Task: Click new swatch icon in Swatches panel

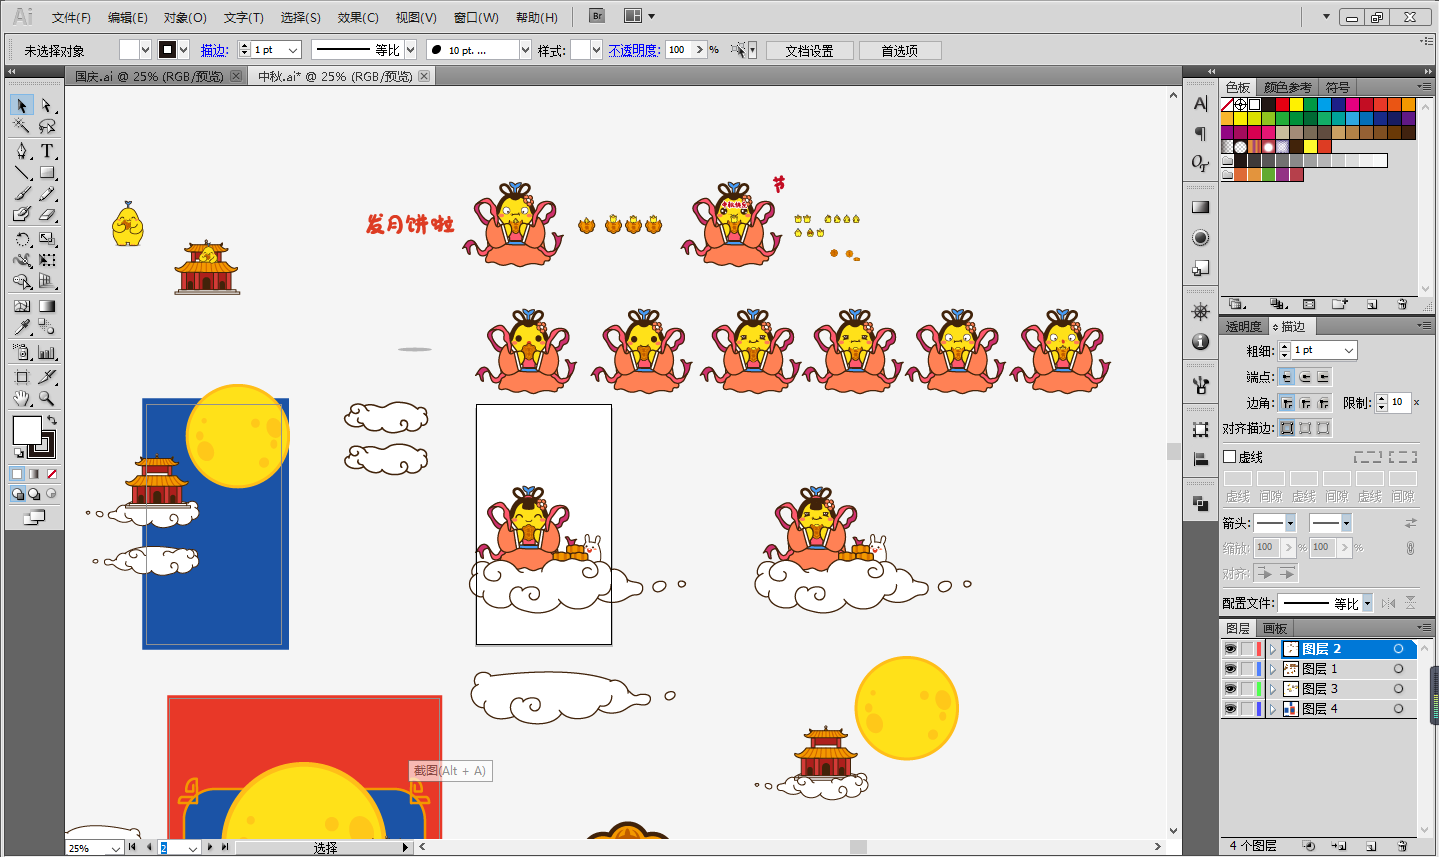Action: coord(1372,304)
